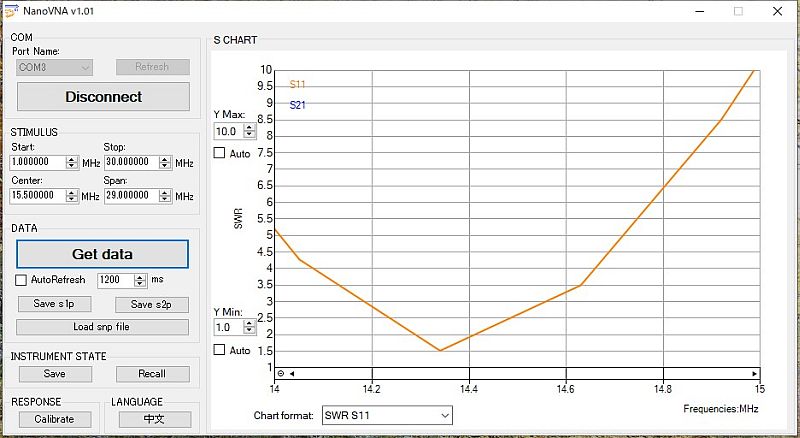The height and width of the screenshot is (438, 800).
Task: Click the Recall instrument state button
Action: (x=153, y=374)
